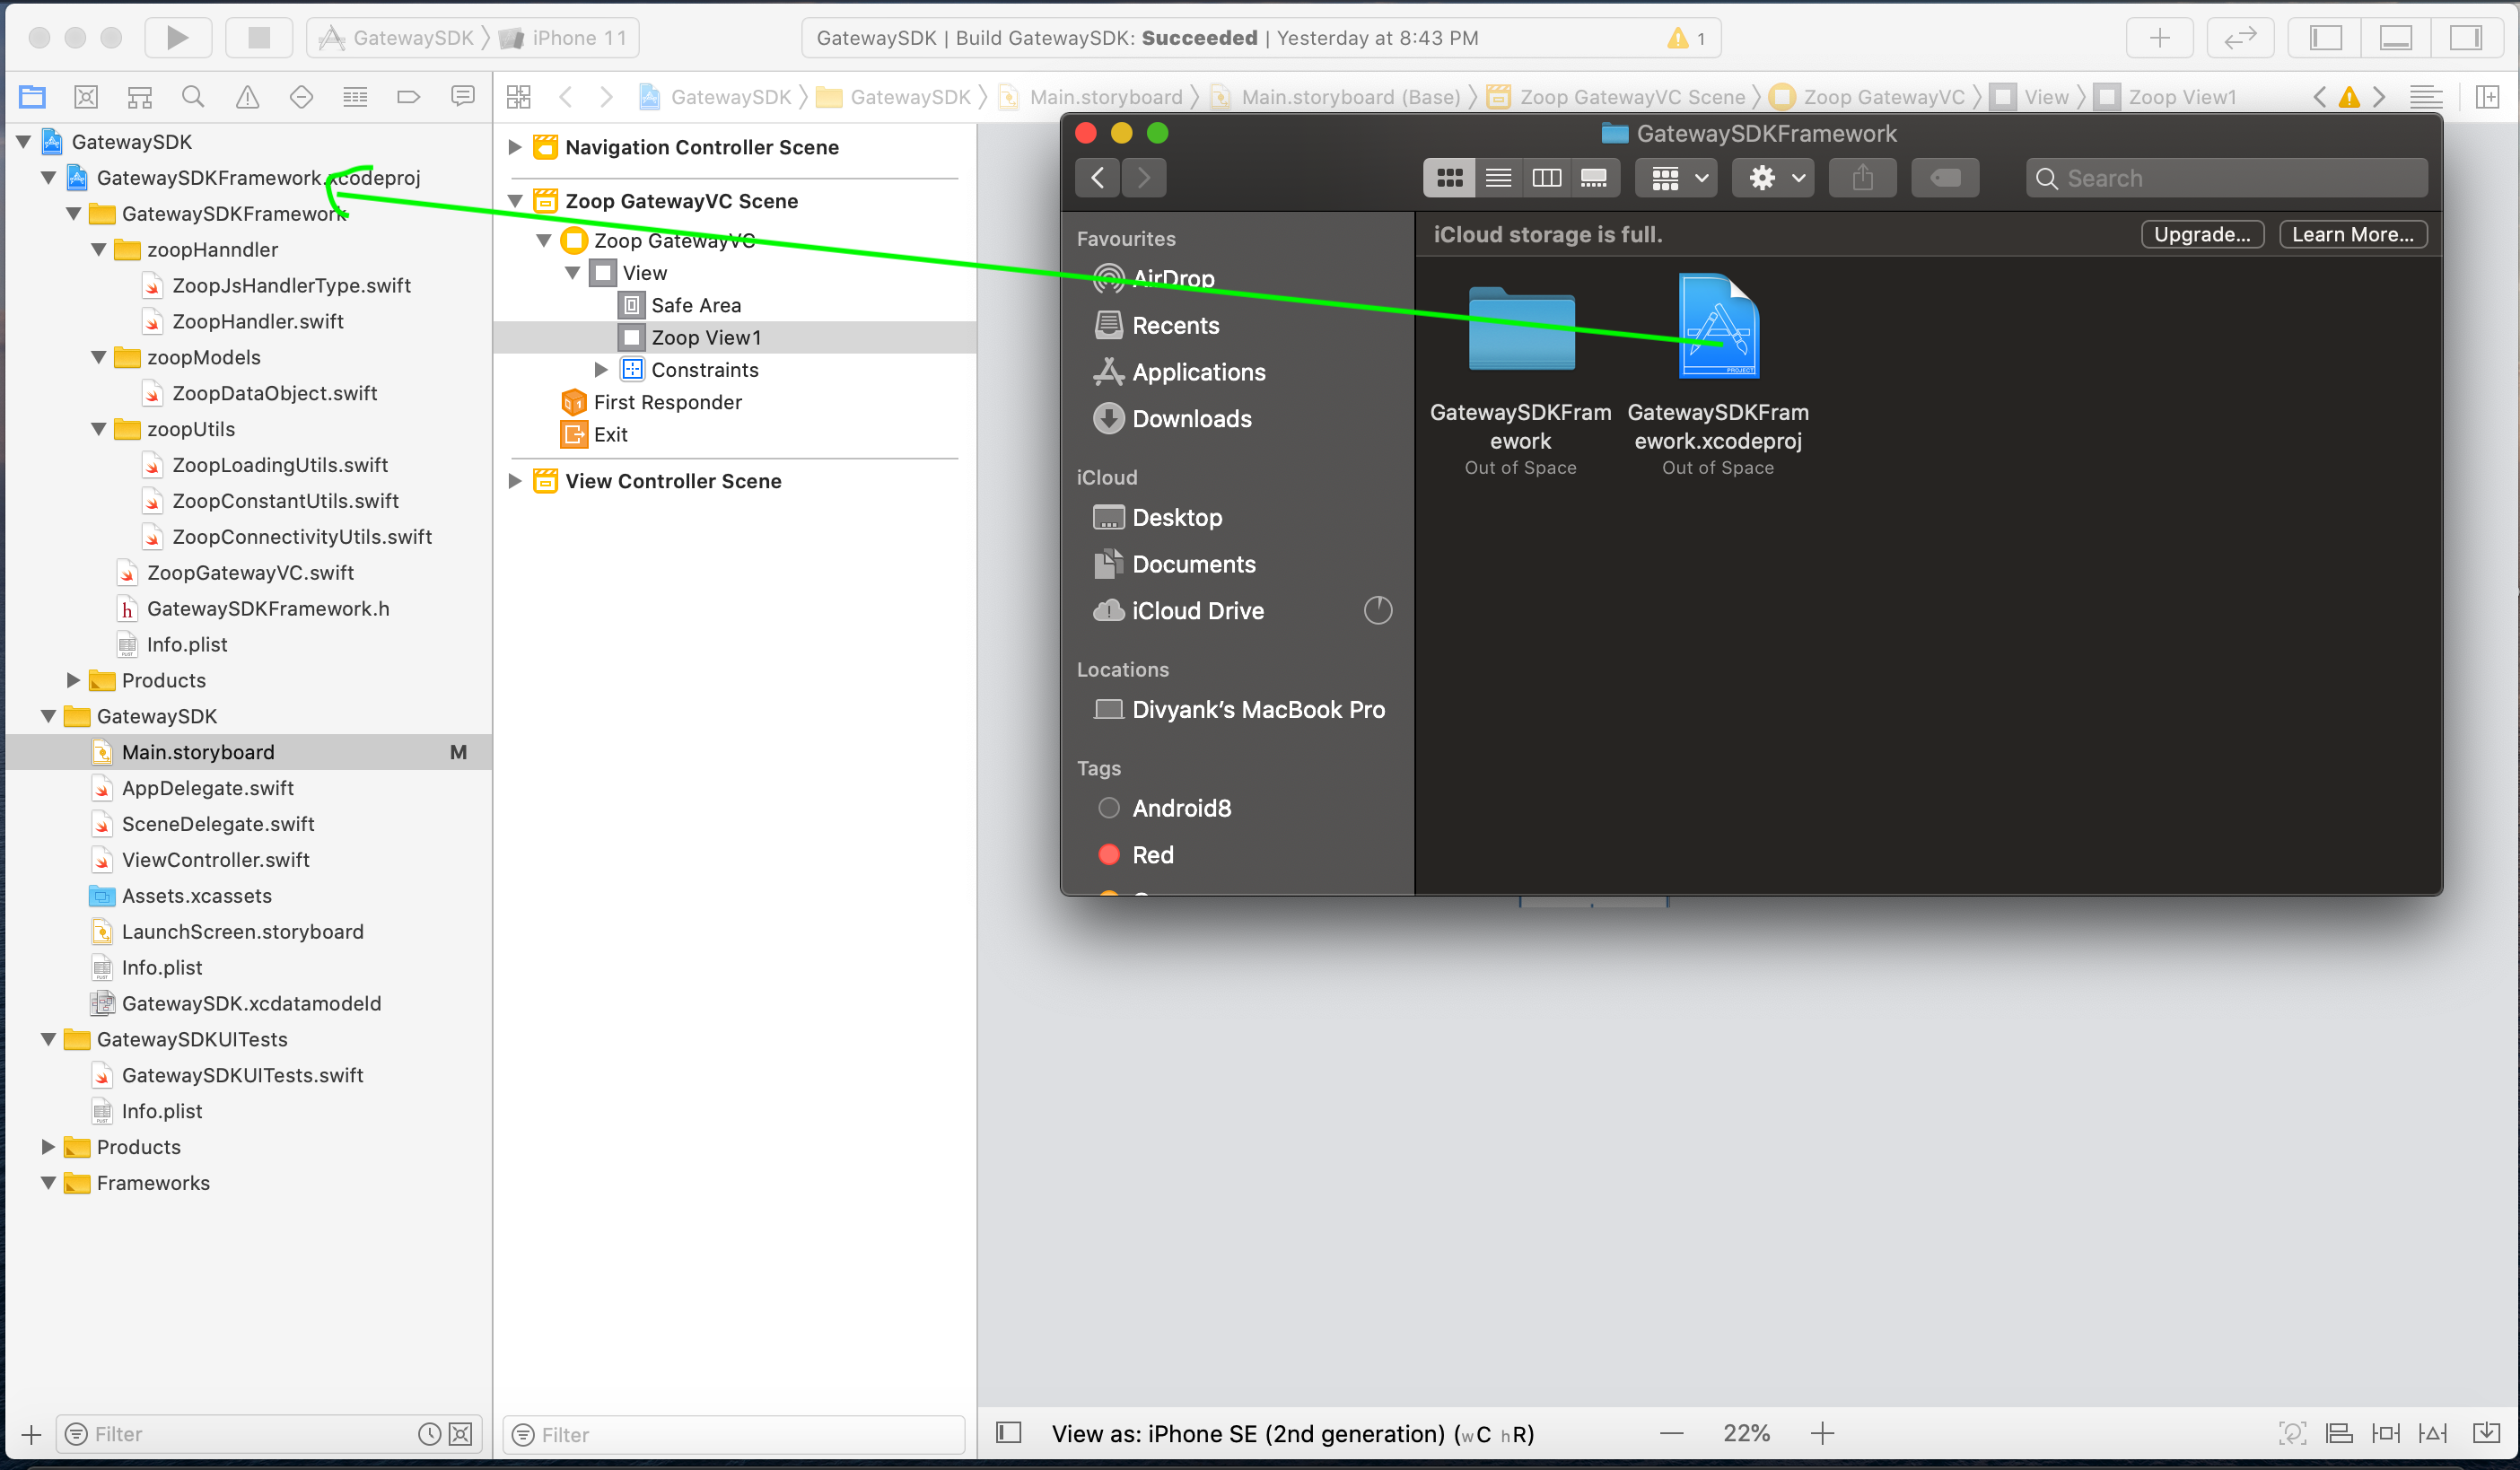Collapse the GatewaySDKFramework.xcodeproj tree node
The width and height of the screenshot is (2520, 1470).
49,177
